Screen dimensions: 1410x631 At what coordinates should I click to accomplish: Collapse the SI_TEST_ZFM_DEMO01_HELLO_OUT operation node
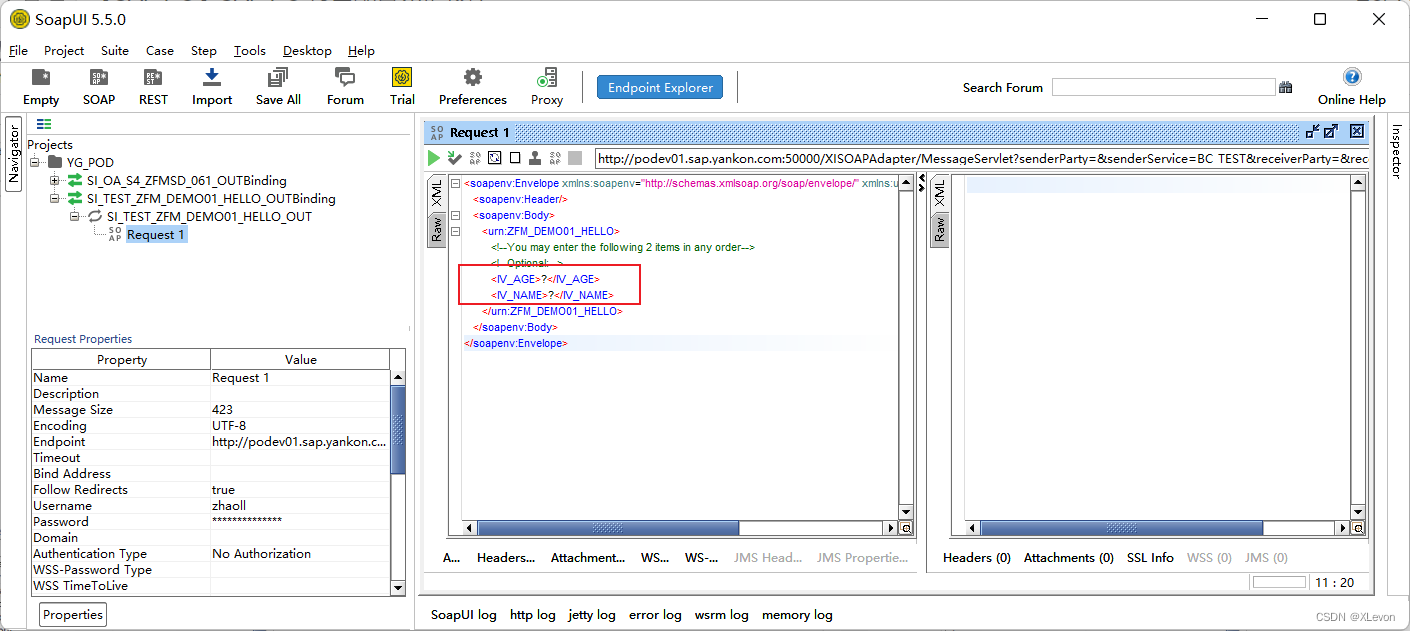(x=75, y=216)
